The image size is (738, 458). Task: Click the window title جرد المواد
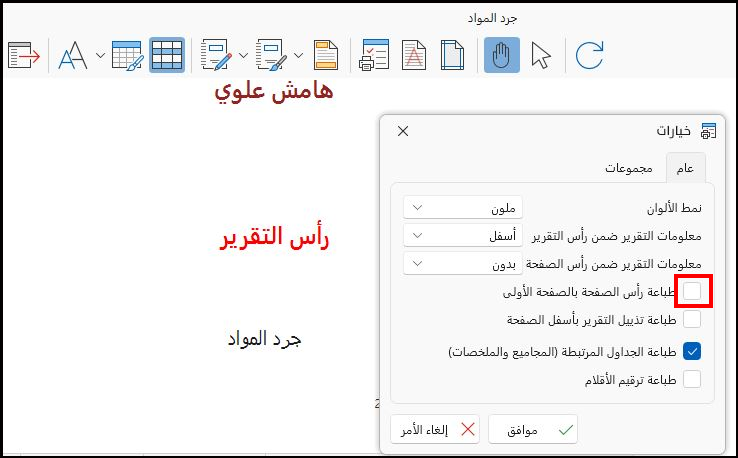pyautogui.click(x=492, y=18)
